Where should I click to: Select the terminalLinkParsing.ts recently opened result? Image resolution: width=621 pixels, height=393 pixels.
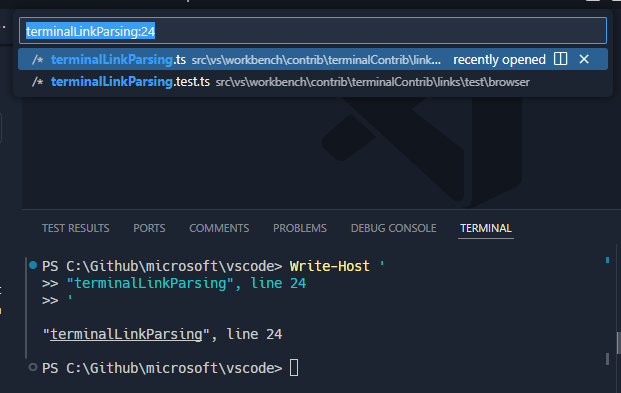(313, 59)
